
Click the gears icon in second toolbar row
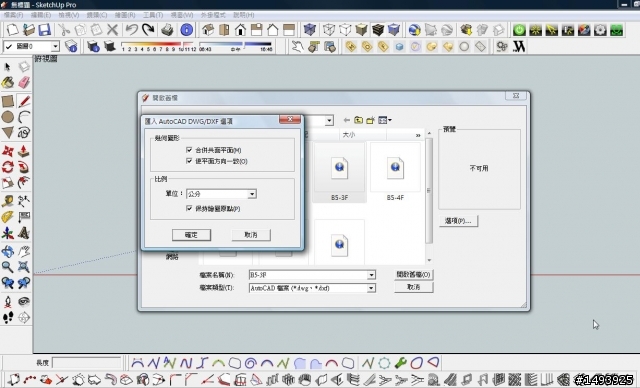502,47
